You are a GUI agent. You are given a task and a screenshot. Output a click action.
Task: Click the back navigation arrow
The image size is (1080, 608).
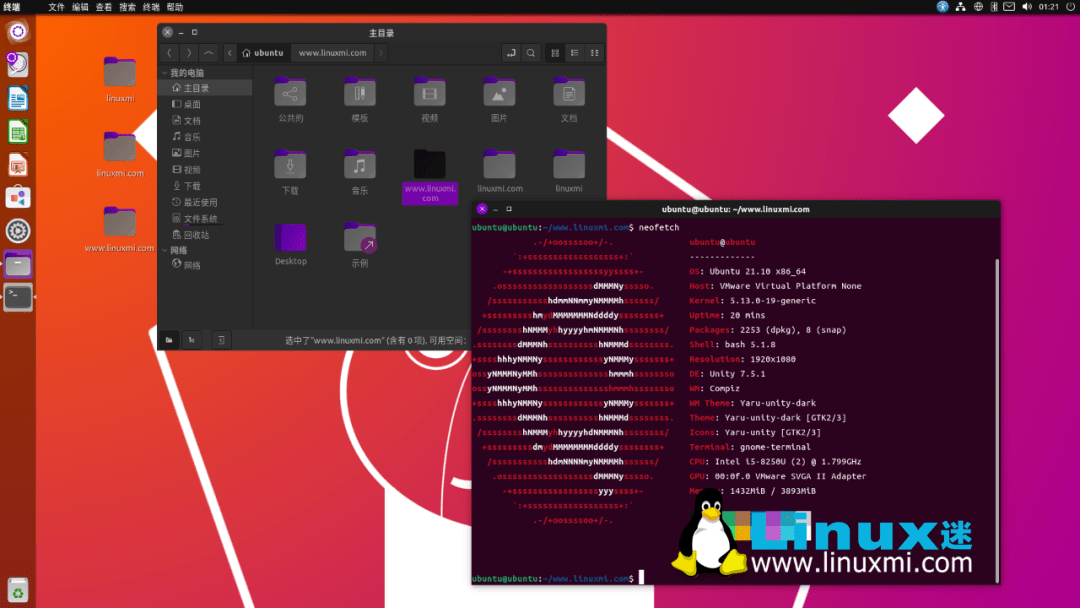(169, 53)
